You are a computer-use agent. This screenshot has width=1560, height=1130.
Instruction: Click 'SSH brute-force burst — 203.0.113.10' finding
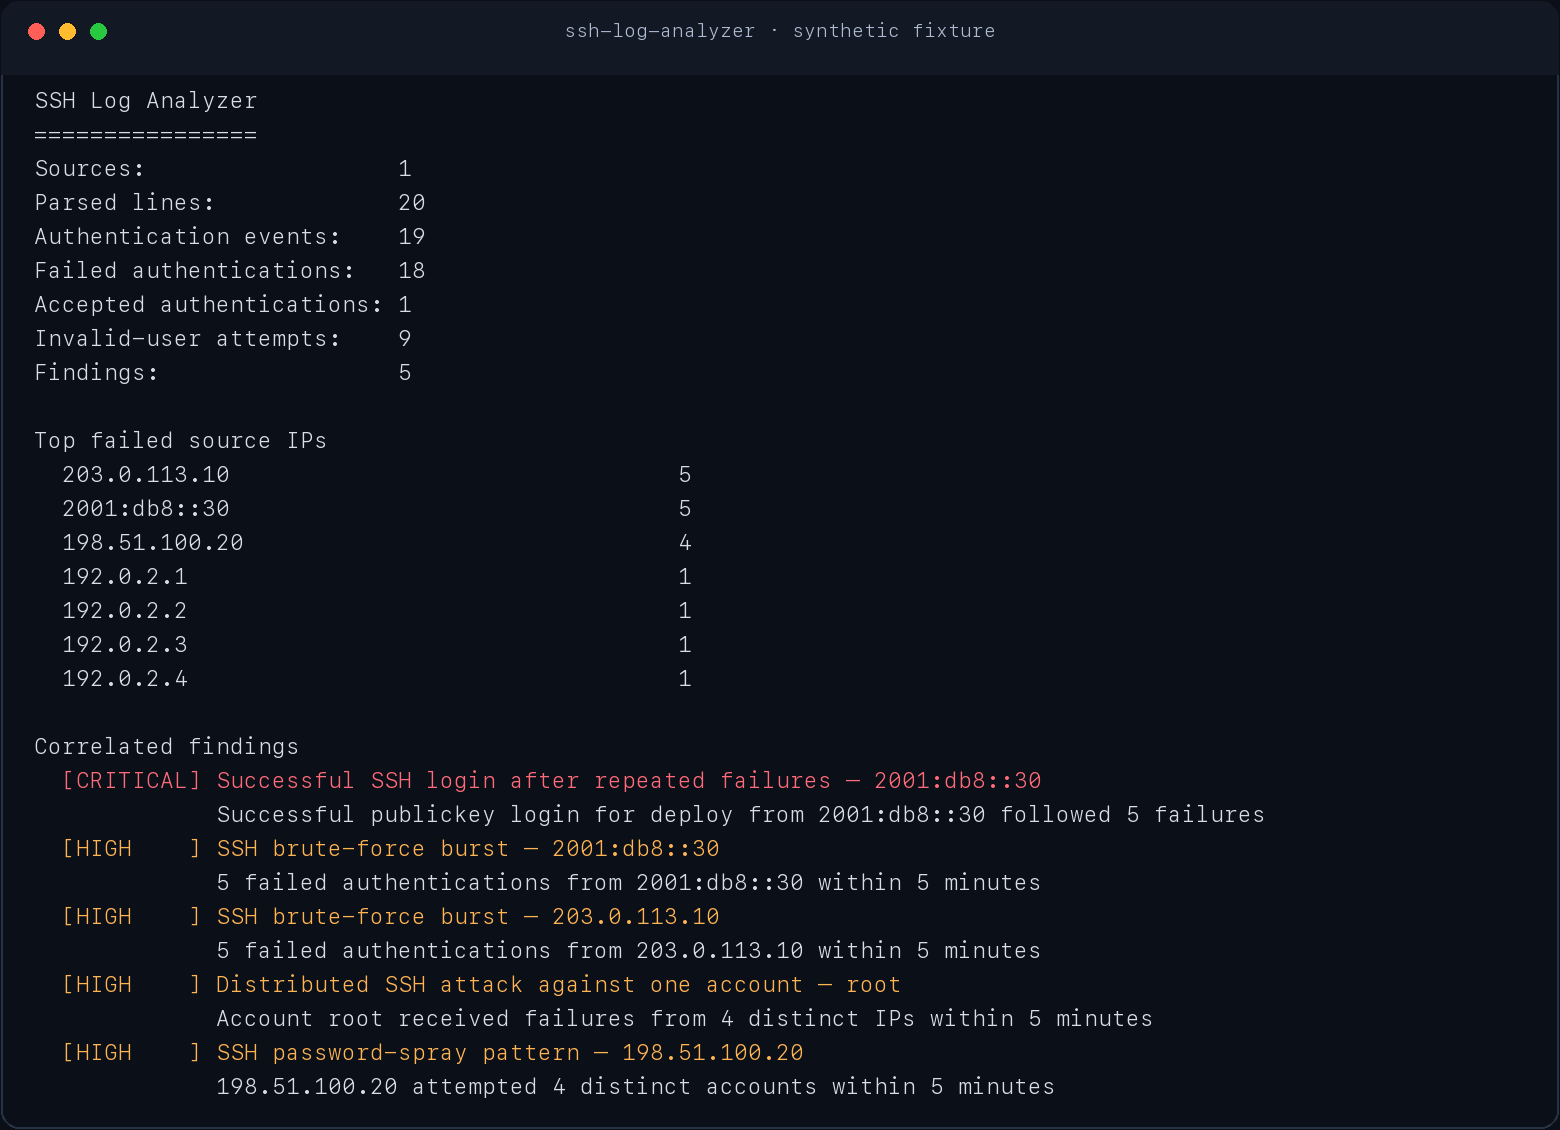click(468, 917)
